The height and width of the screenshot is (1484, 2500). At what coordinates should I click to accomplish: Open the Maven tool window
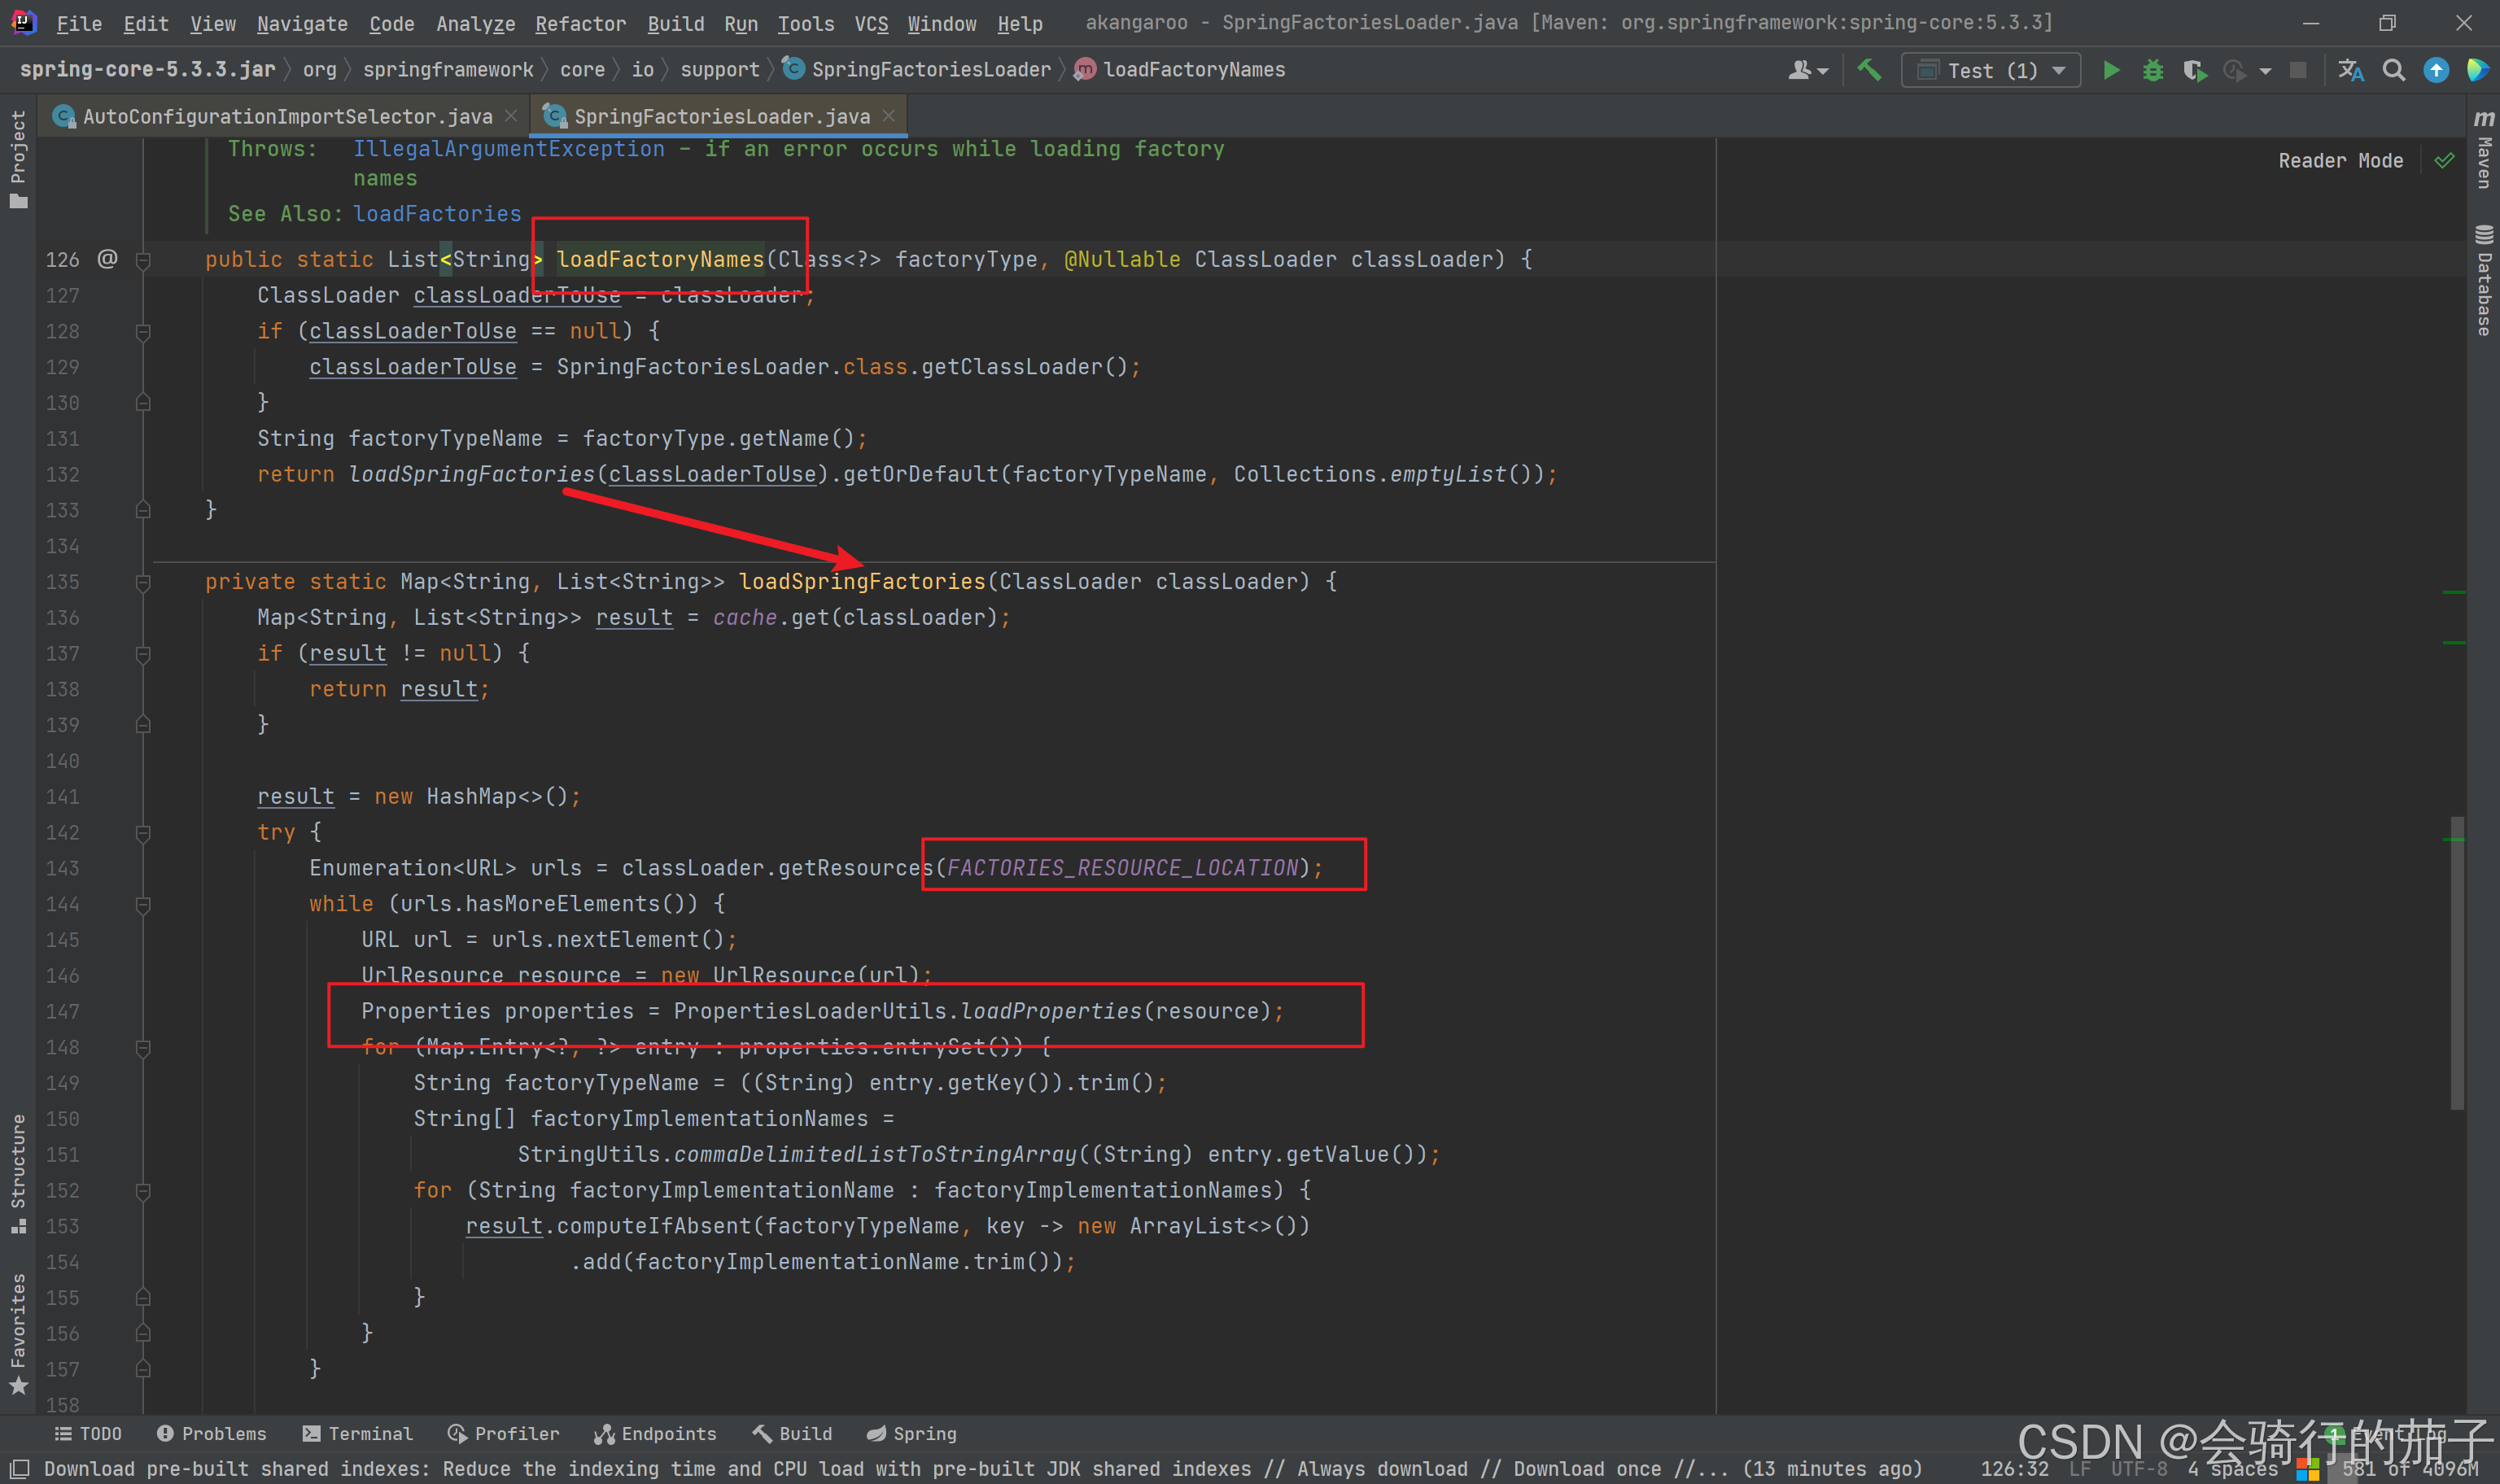coord(2484,148)
